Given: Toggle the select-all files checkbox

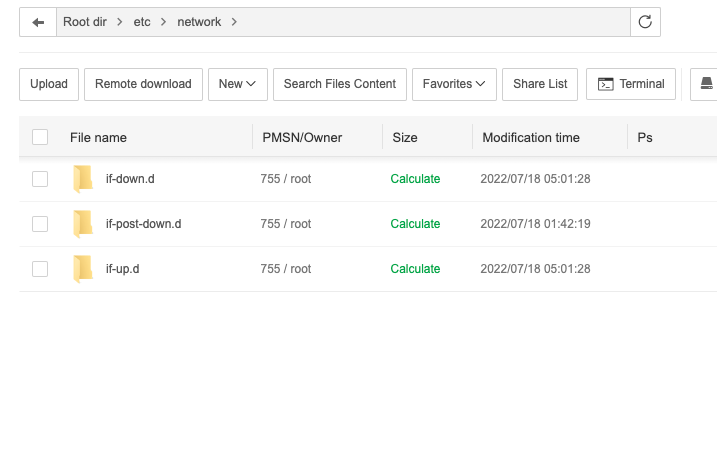Looking at the screenshot, I should click(x=40, y=137).
